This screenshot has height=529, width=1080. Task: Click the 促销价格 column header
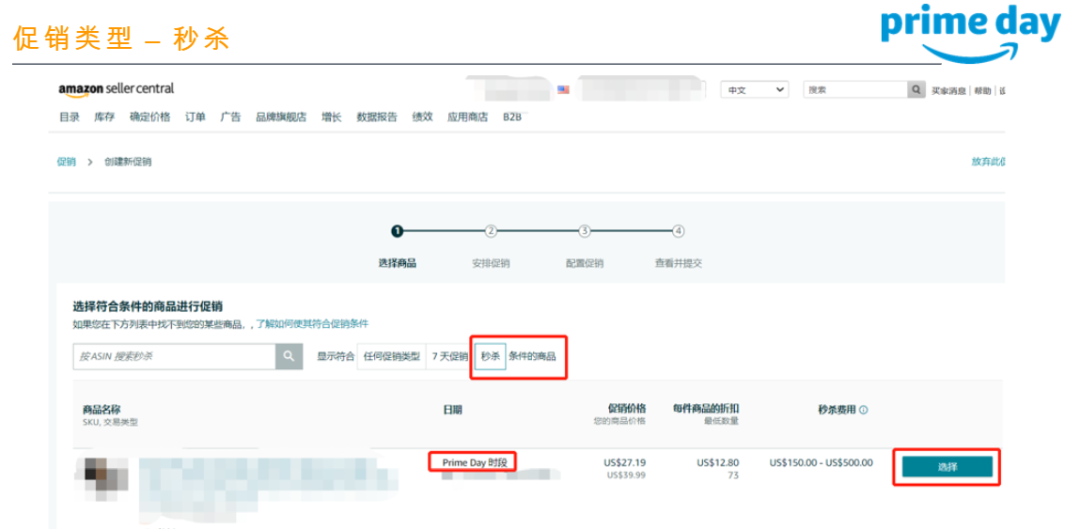tap(627, 408)
